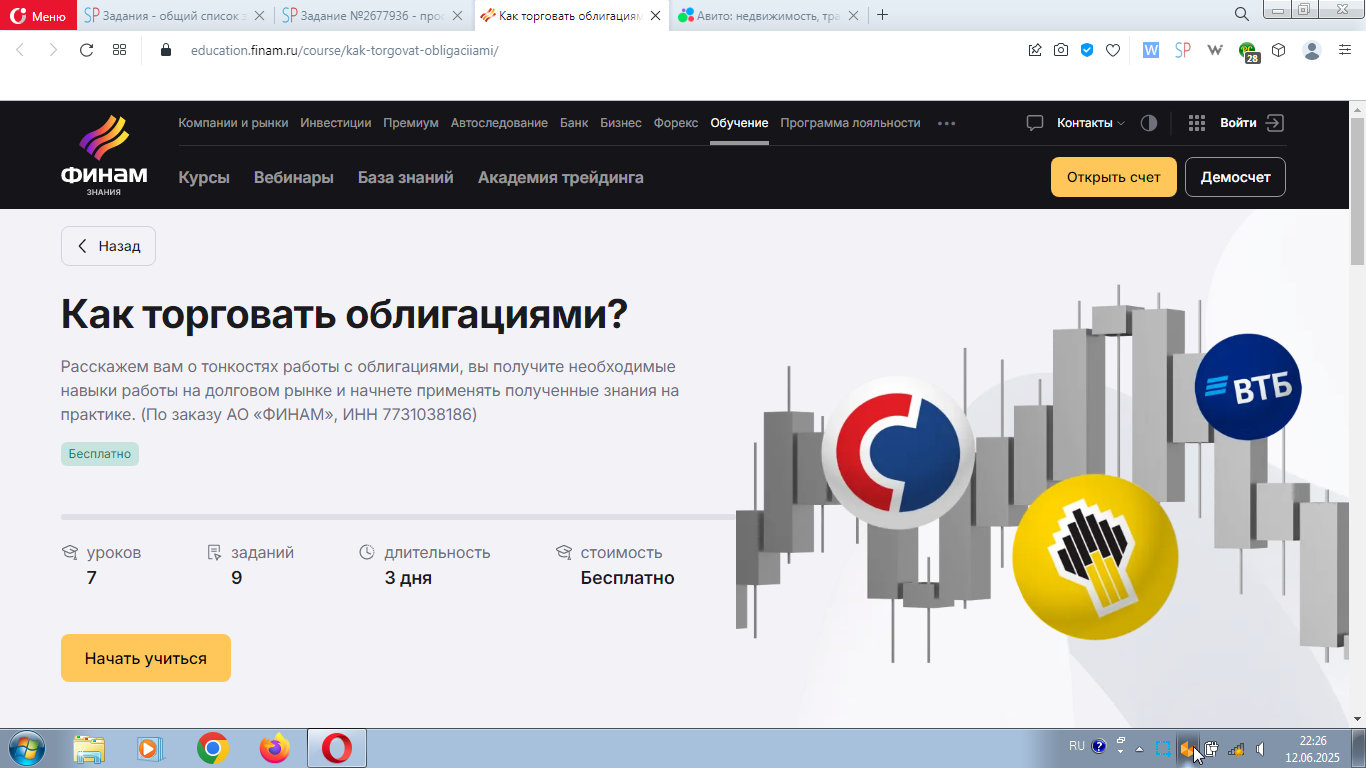Image resolution: width=1366 pixels, height=768 pixels.
Task: Click the SP extension icon in toolbar
Action: point(1182,50)
